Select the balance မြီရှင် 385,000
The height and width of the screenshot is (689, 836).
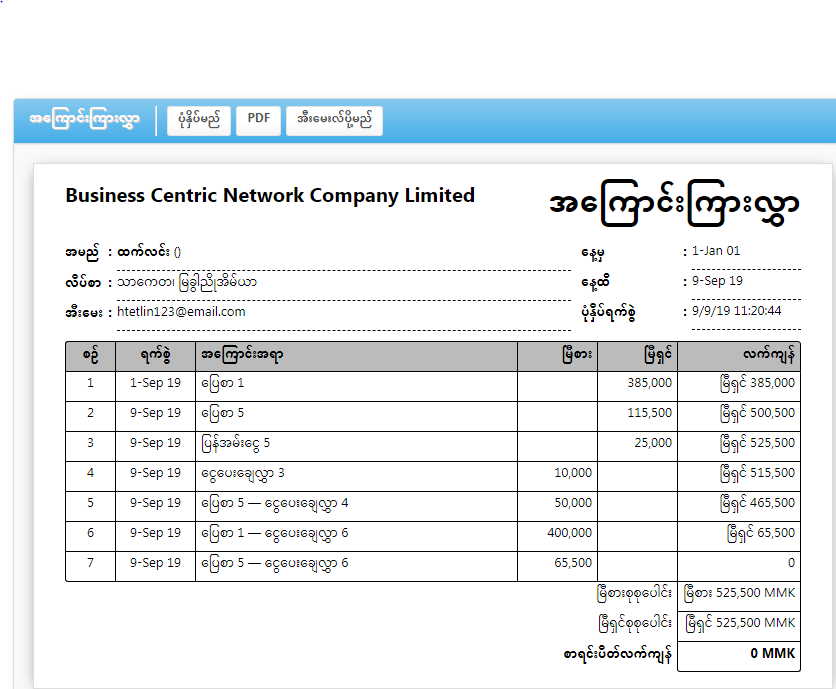757,383
